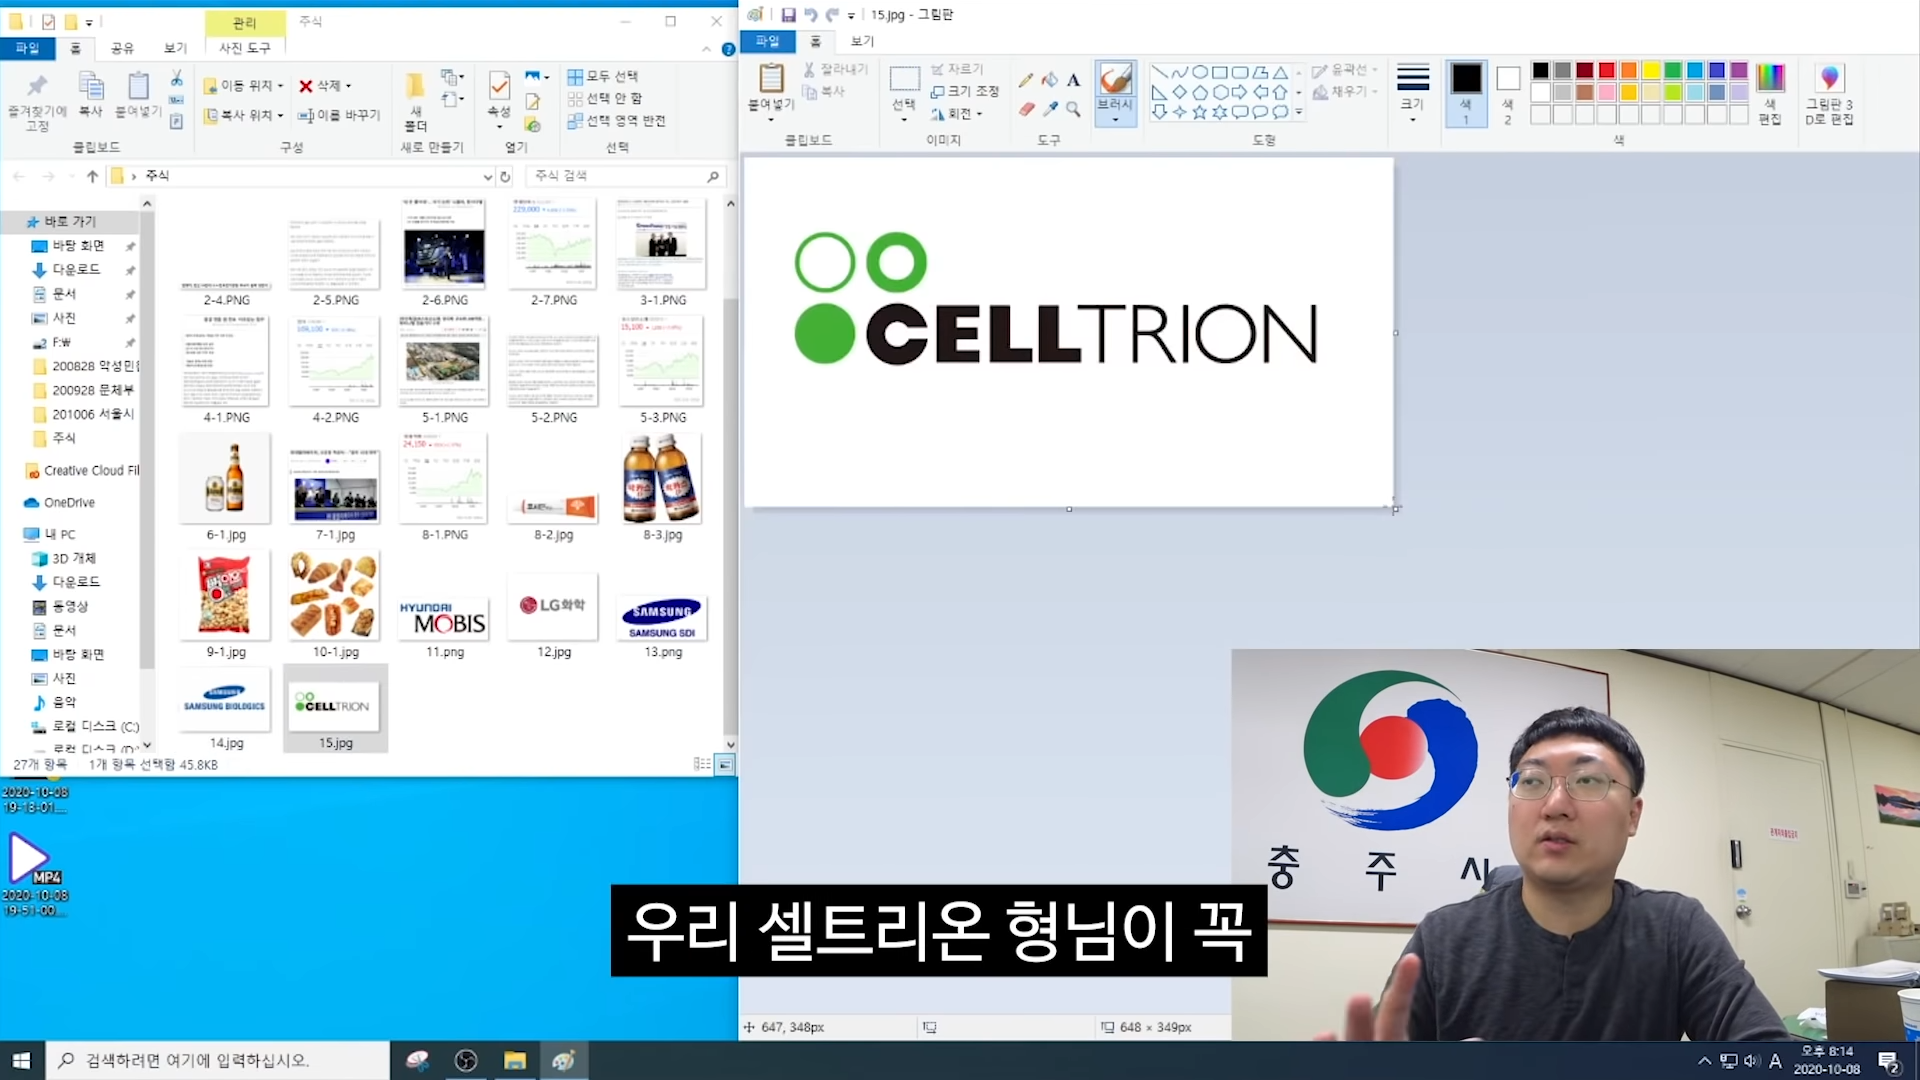
Task: Select the 11.png Hyundai Mobis thumbnail
Action: (x=443, y=618)
